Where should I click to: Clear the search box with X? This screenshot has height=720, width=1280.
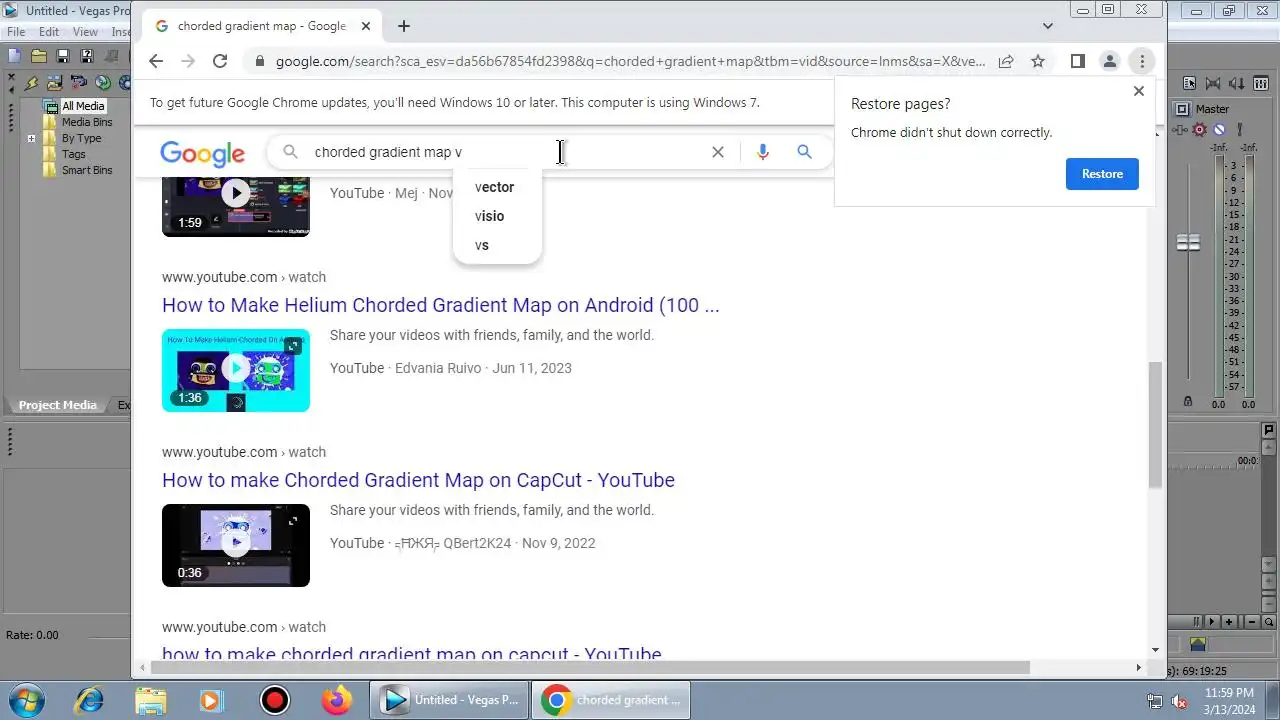point(718,152)
